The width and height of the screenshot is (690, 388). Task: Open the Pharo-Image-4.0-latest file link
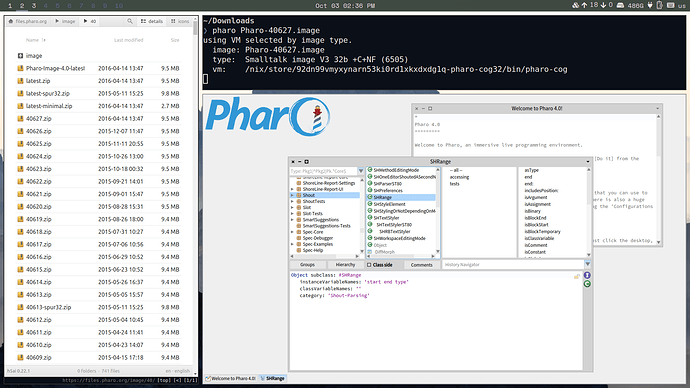pyautogui.click(x=55, y=68)
